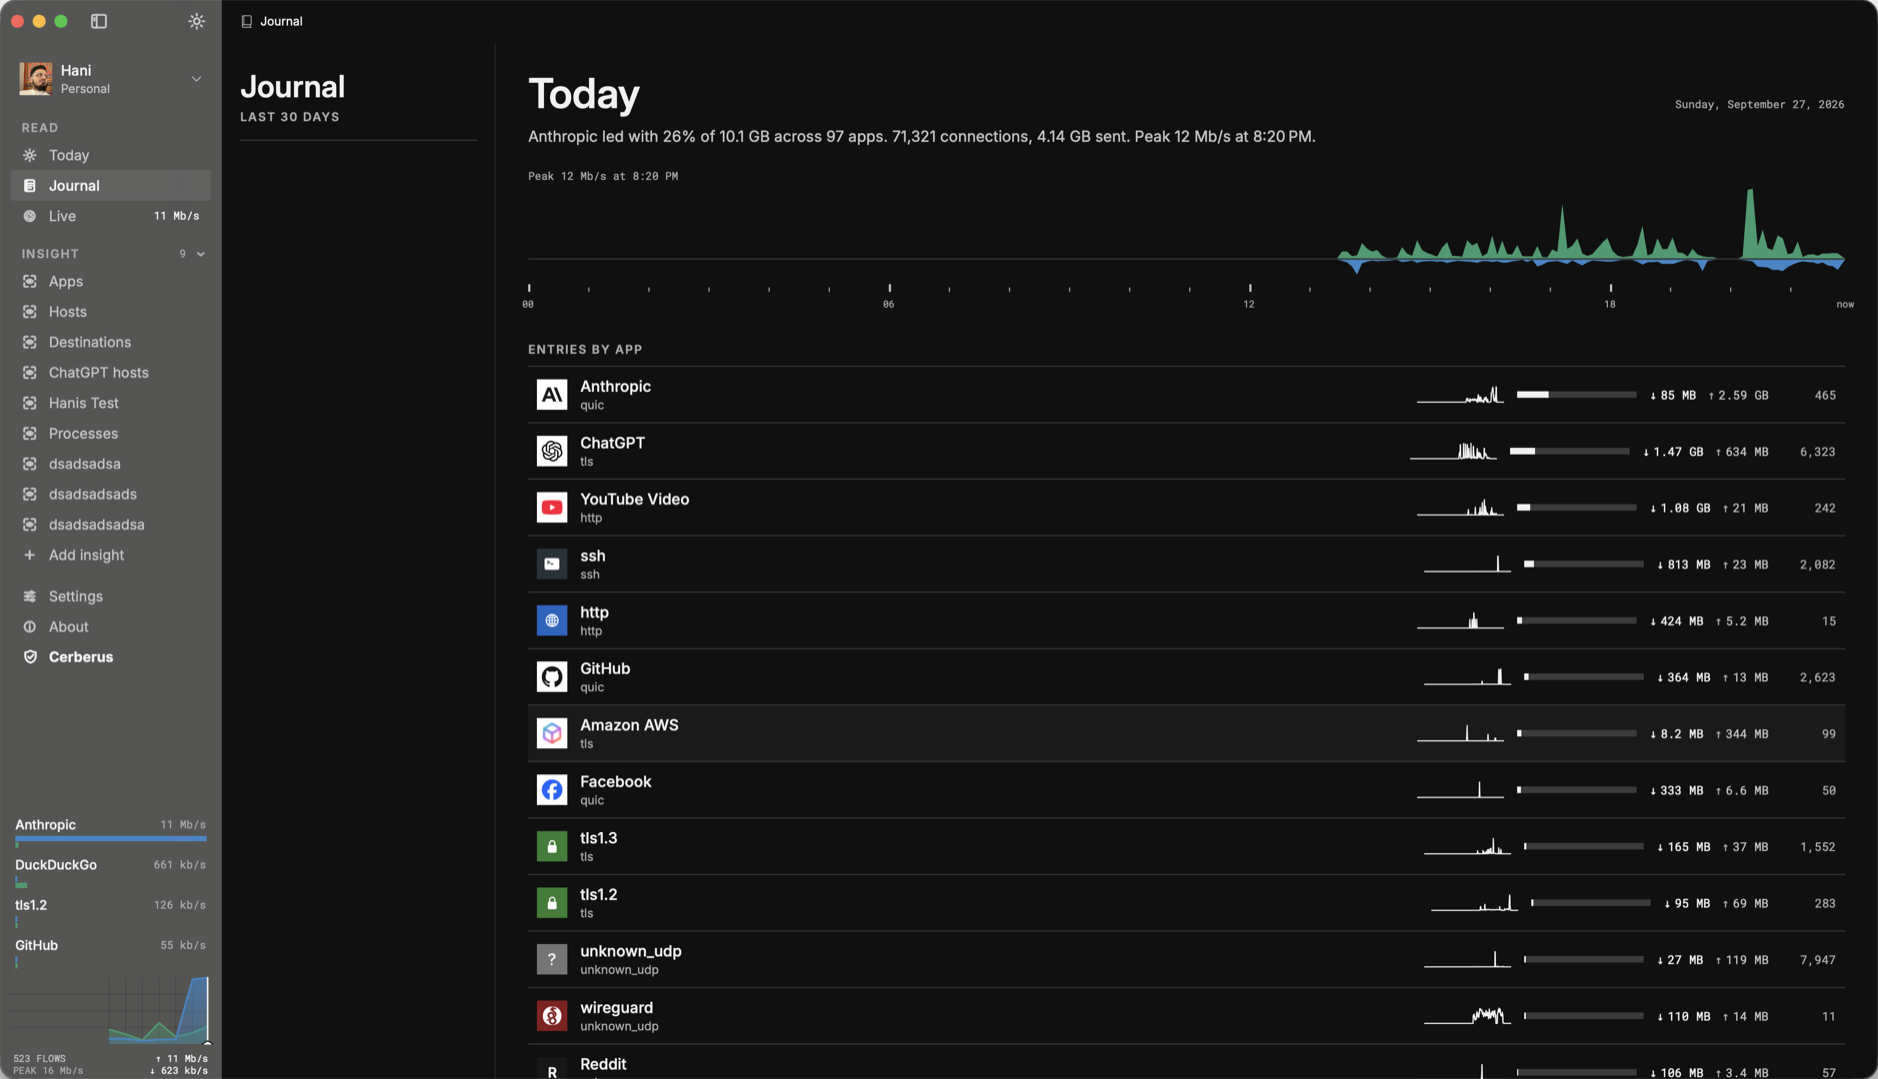Click the Anthropic app logo icon
This screenshot has width=1878, height=1079.
point(552,395)
